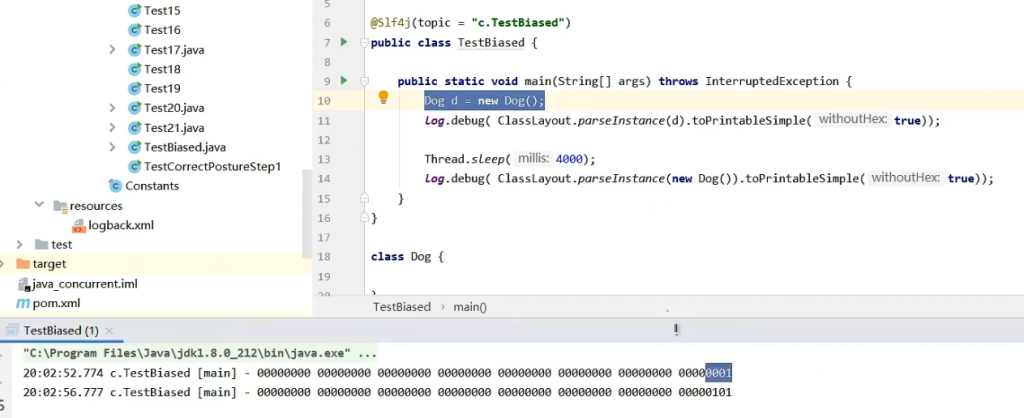This screenshot has width=1024, height=418.
Task: Click the TestBiased breadcrumb
Action: point(401,307)
